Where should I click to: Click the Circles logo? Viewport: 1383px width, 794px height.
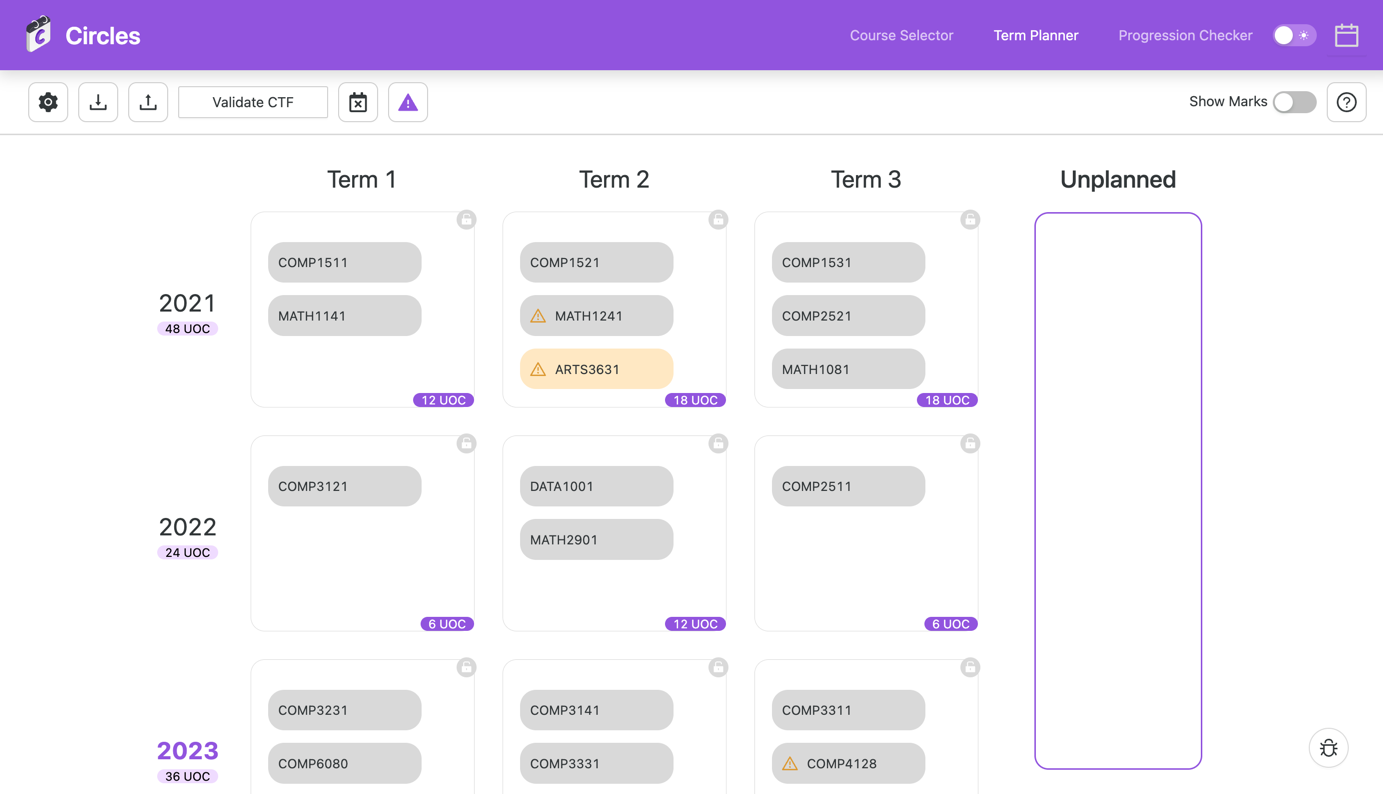point(39,35)
